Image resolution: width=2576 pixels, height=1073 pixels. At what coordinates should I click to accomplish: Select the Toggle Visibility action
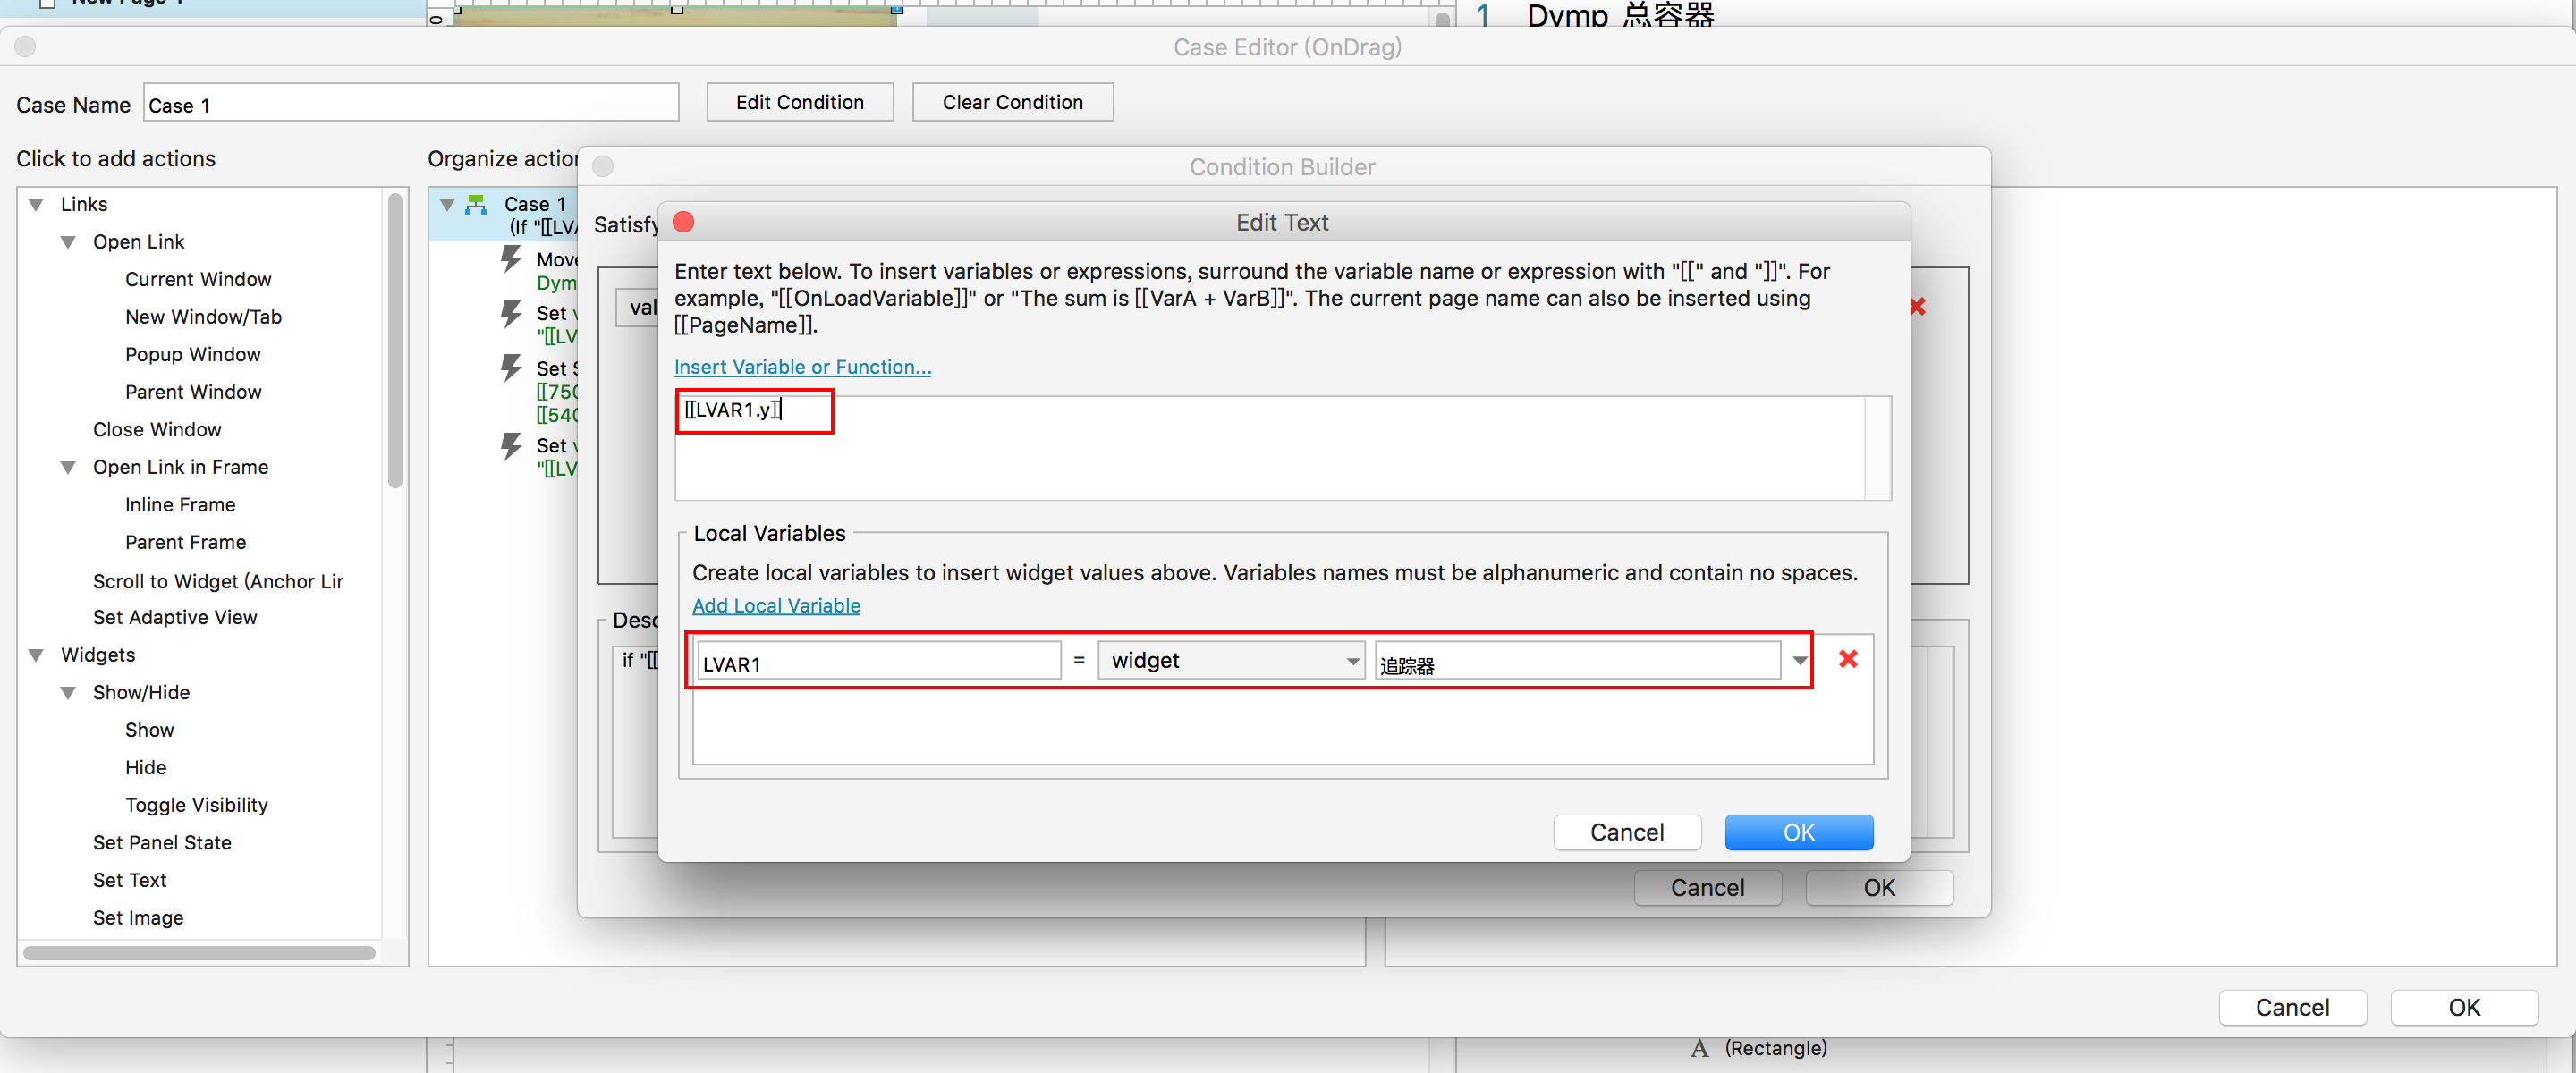pos(196,805)
